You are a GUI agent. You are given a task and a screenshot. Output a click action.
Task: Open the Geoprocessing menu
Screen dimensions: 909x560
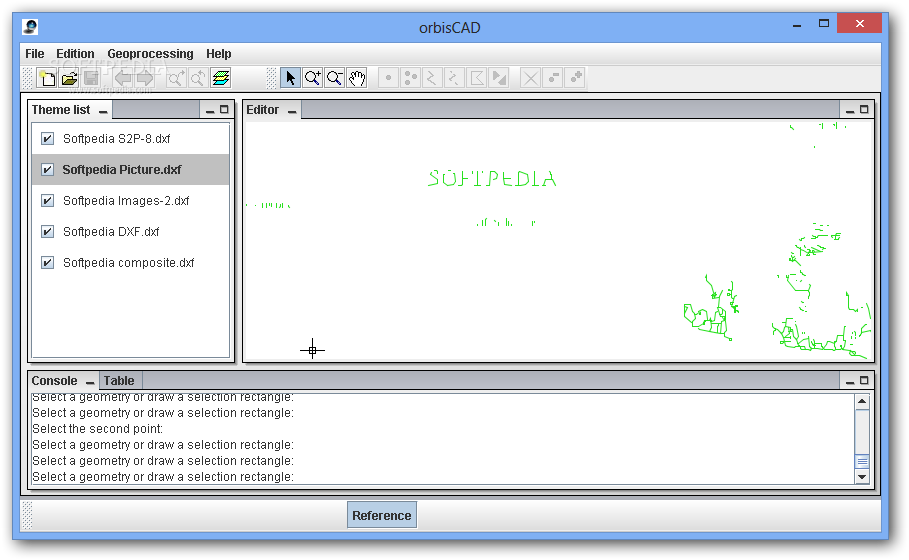pos(150,54)
